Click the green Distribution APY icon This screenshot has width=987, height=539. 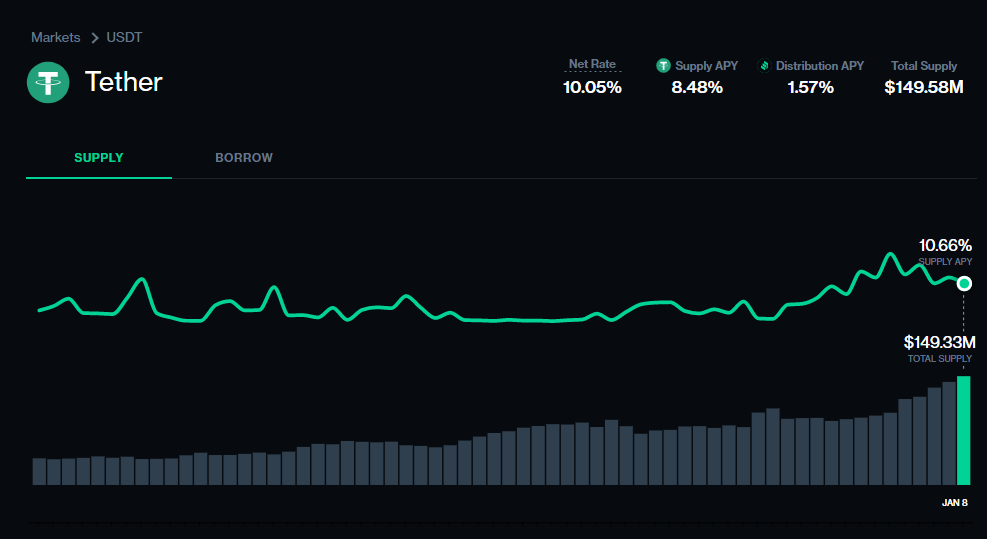(765, 66)
